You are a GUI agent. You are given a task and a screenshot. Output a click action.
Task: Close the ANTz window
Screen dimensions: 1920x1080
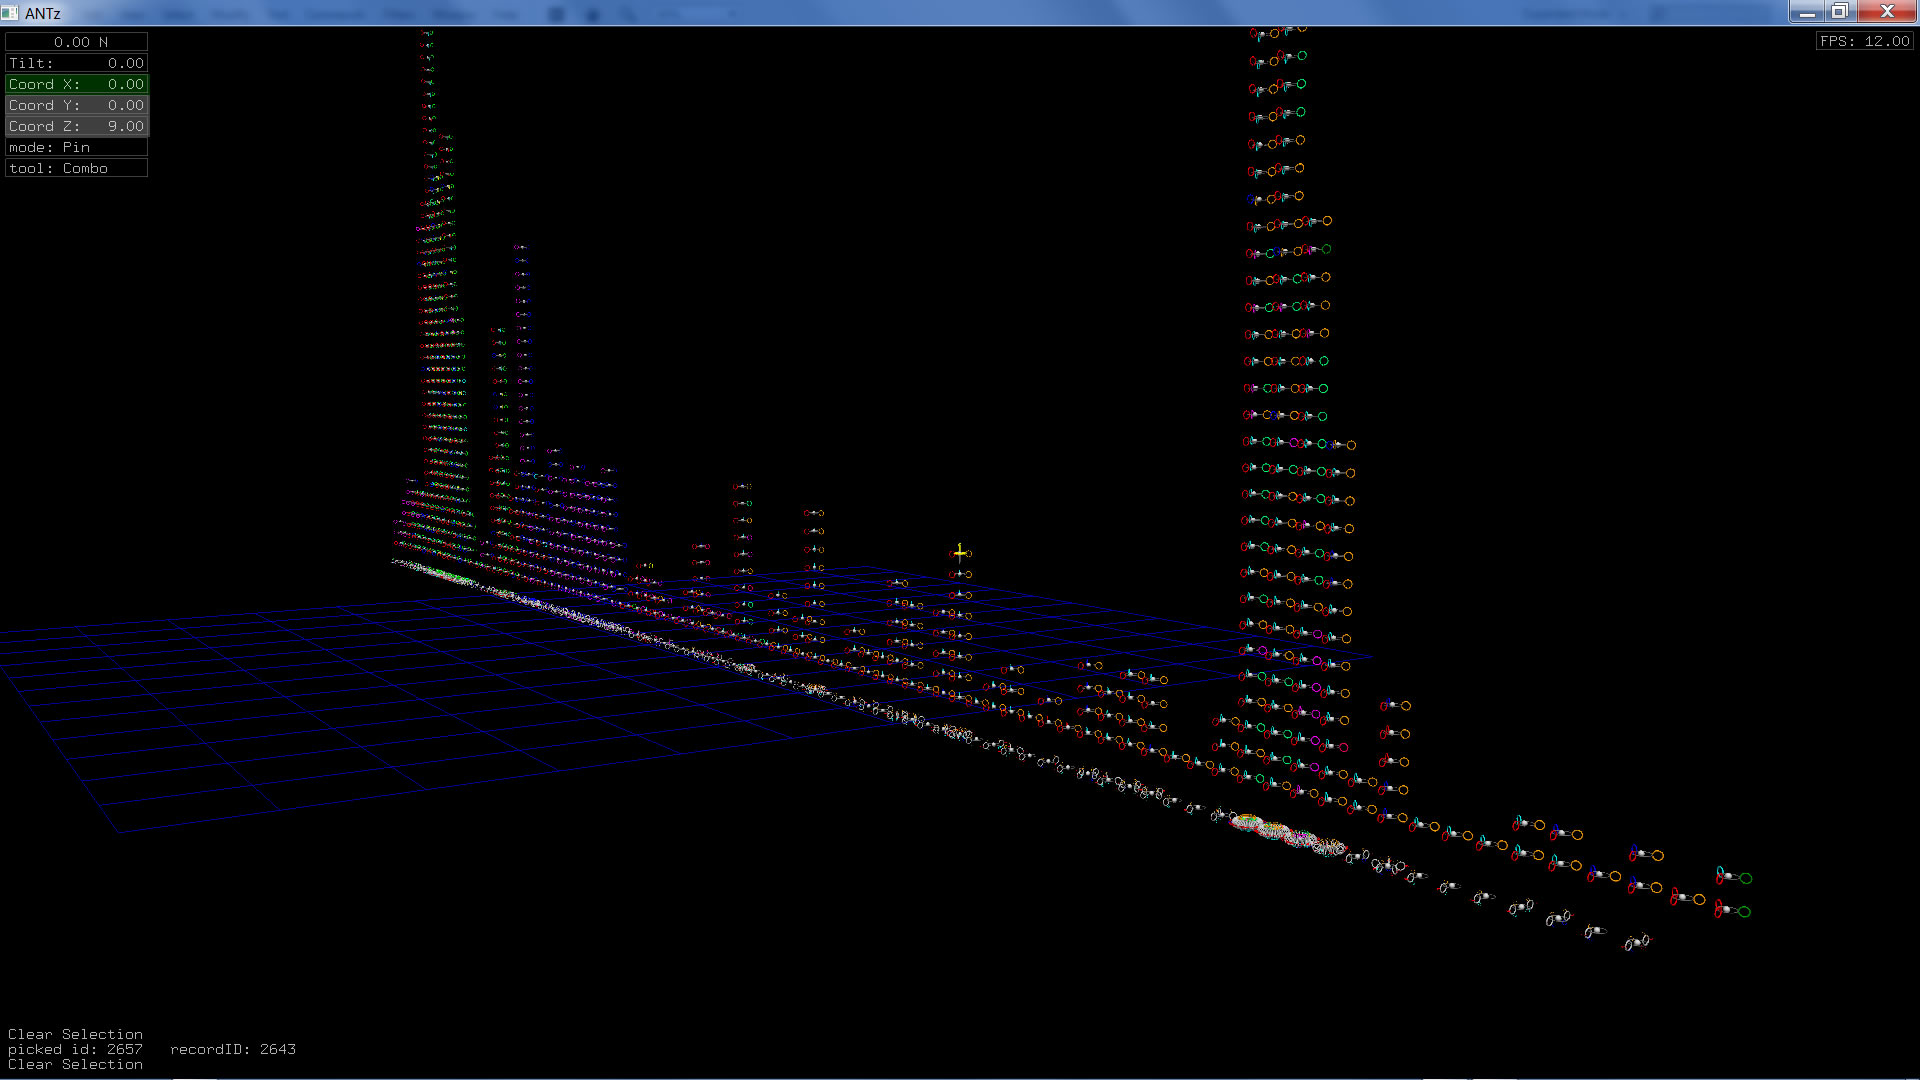point(1887,12)
